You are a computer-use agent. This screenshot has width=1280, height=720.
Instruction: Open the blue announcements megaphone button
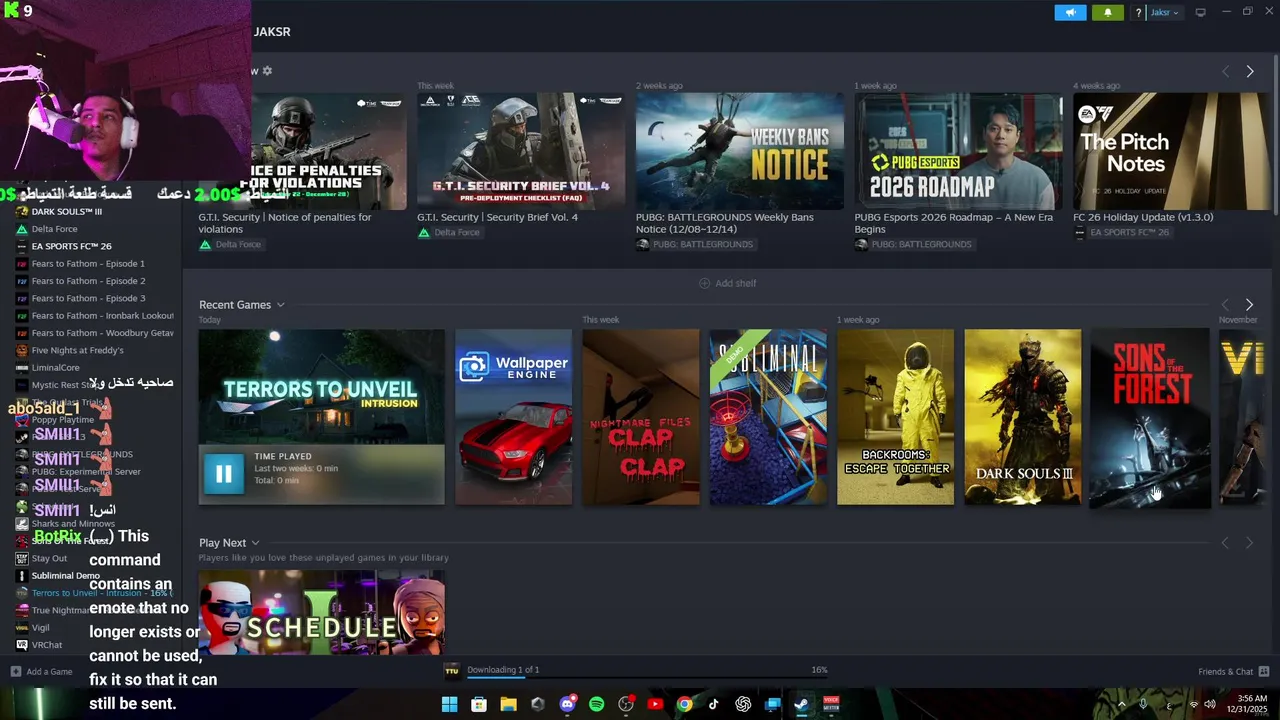[x=1070, y=13]
